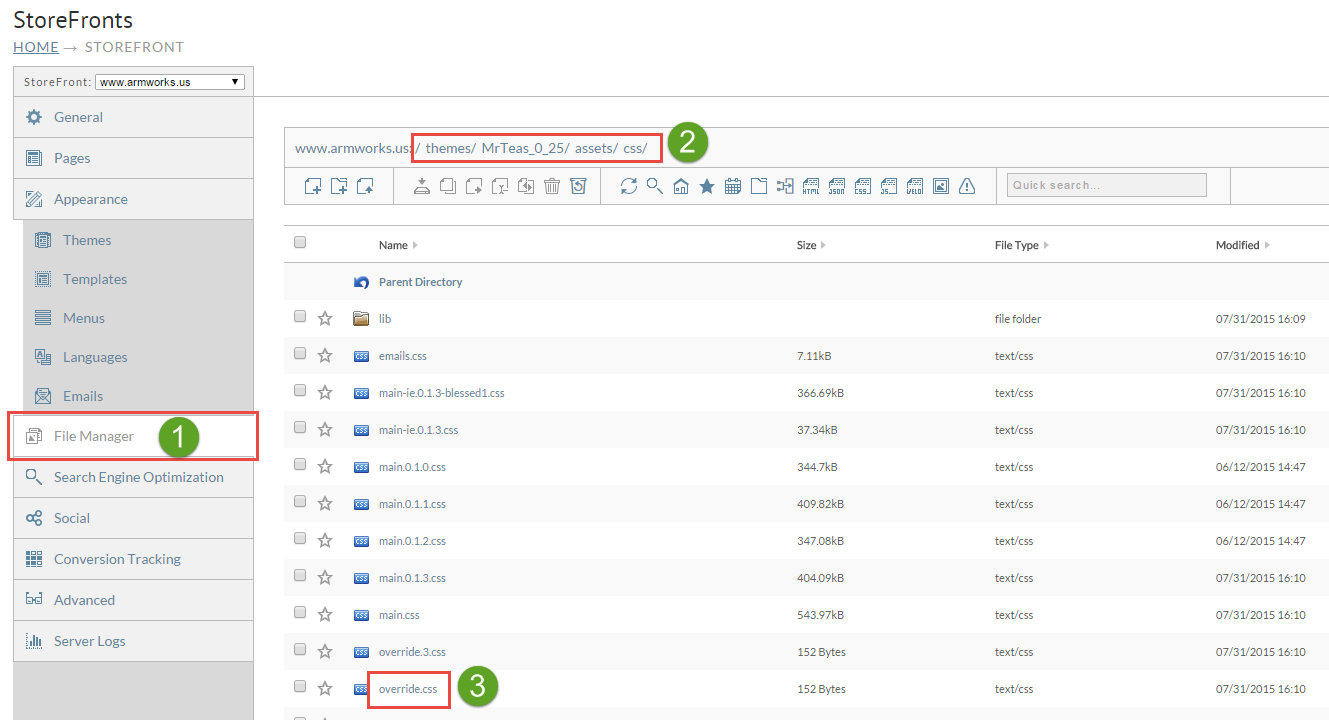Filter by JS file type icon
The height and width of the screenshot is (720, 1329).
(889, 186)
